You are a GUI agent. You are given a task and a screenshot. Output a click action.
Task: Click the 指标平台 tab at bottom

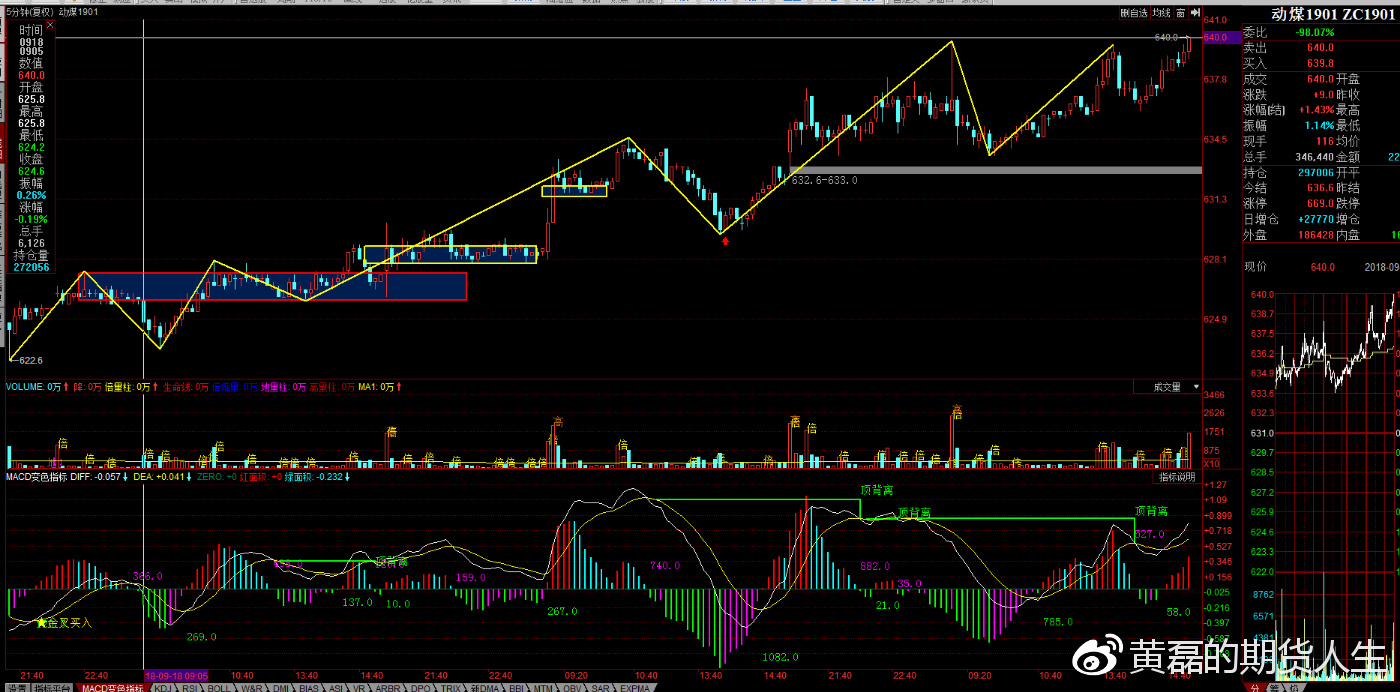pos(53,688)
